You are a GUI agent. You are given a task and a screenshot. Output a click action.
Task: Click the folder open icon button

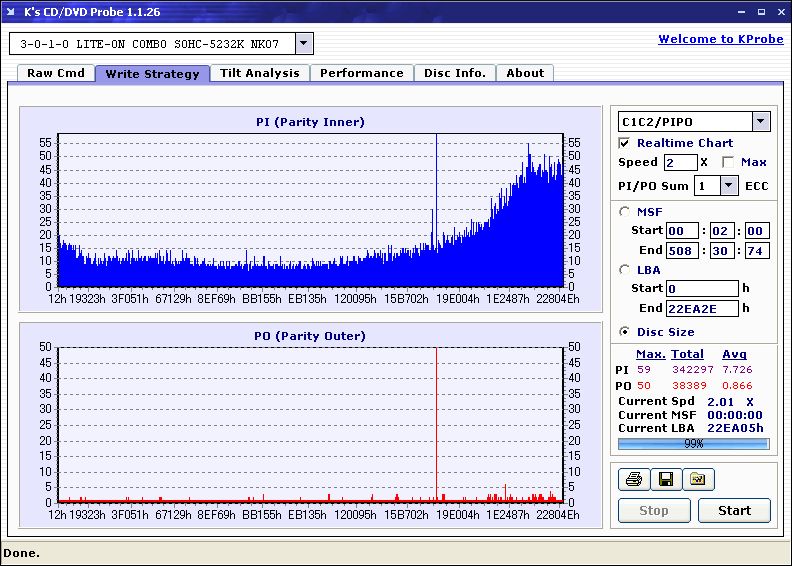698,480
